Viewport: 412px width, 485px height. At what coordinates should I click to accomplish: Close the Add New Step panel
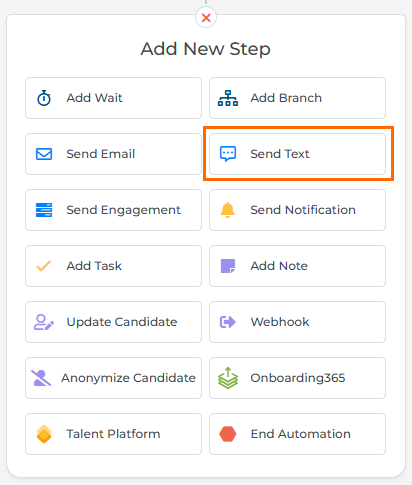pos(206,17)
